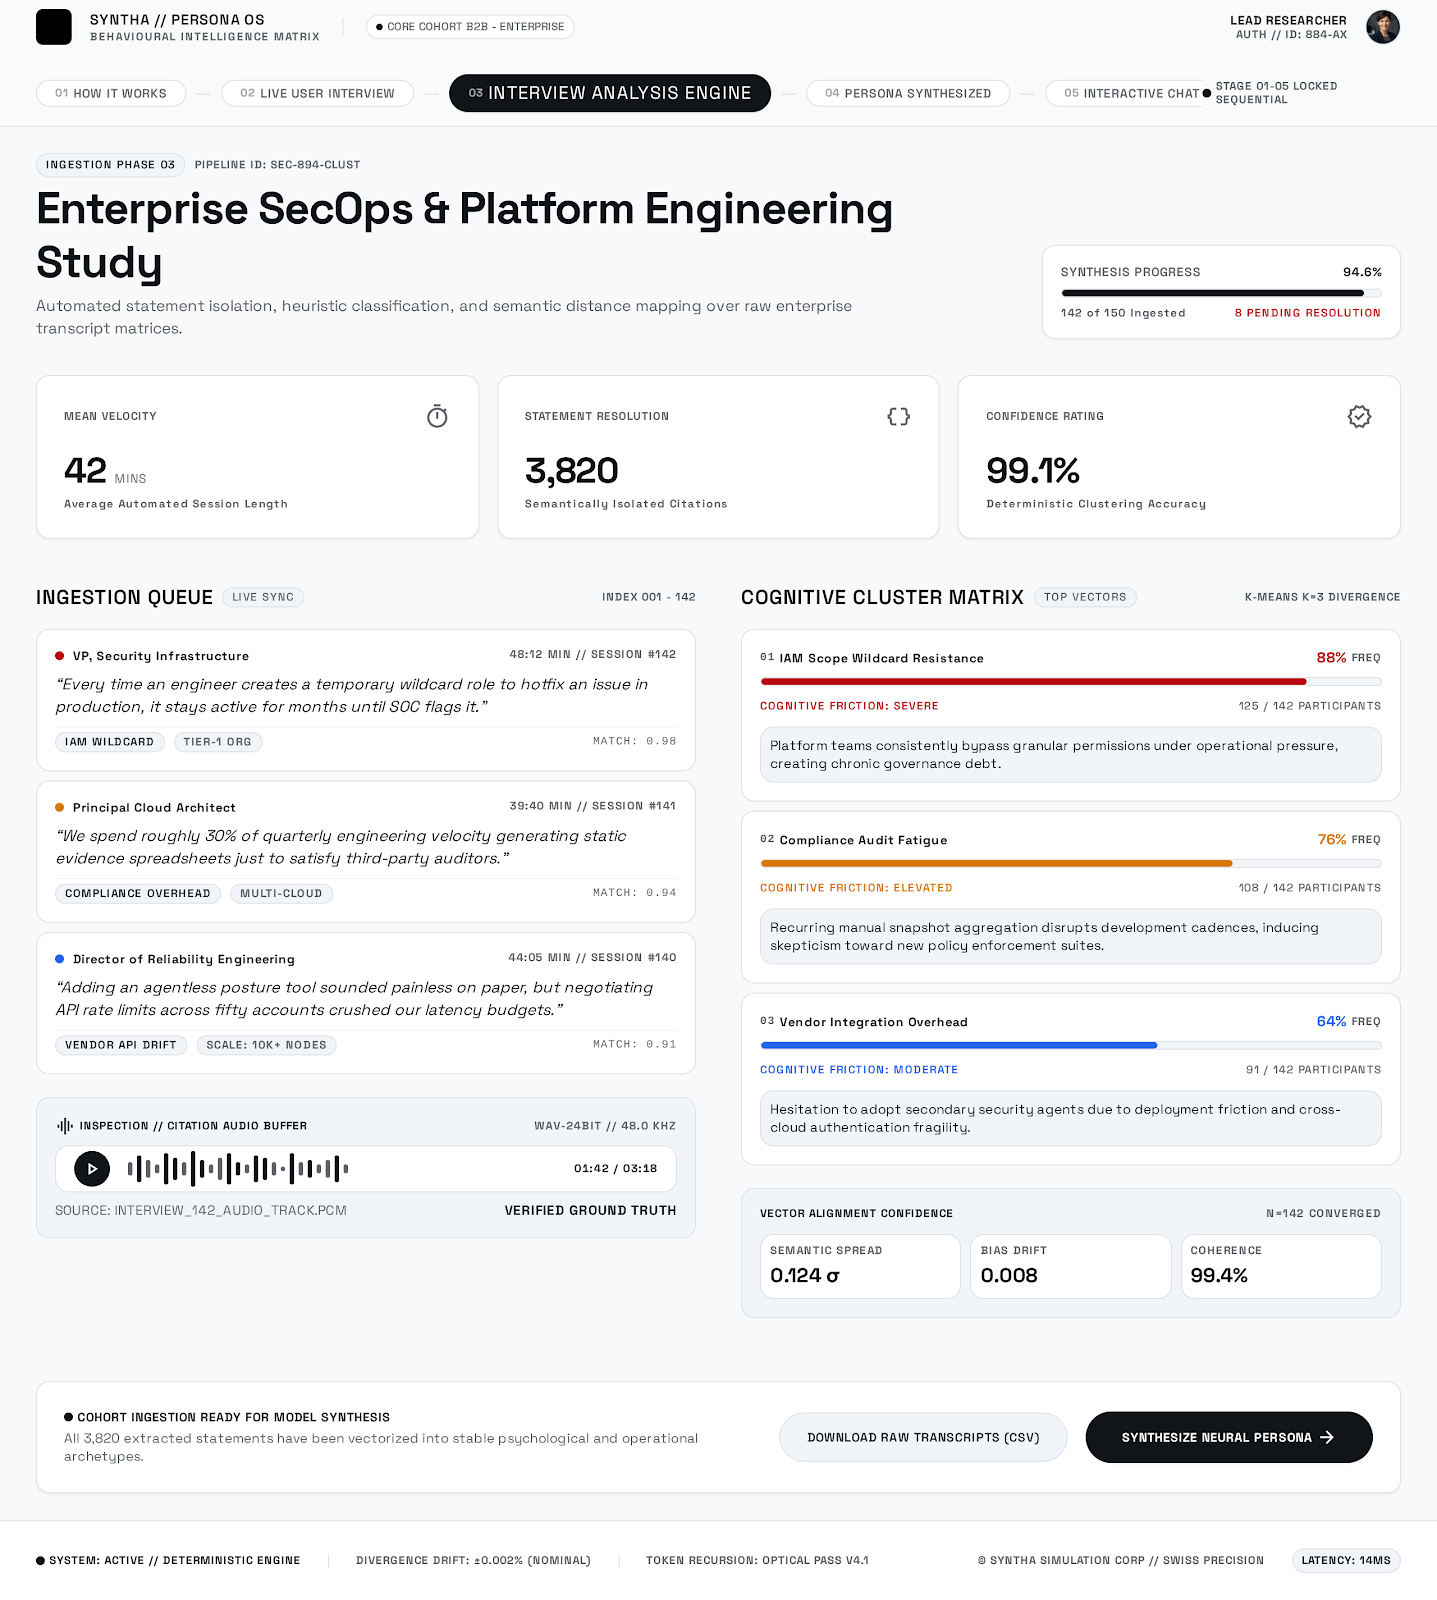Click the Statement Resolution curly braces icon
The width and height of the screenshot is (1437, 1600).
(x=899, y=416)
